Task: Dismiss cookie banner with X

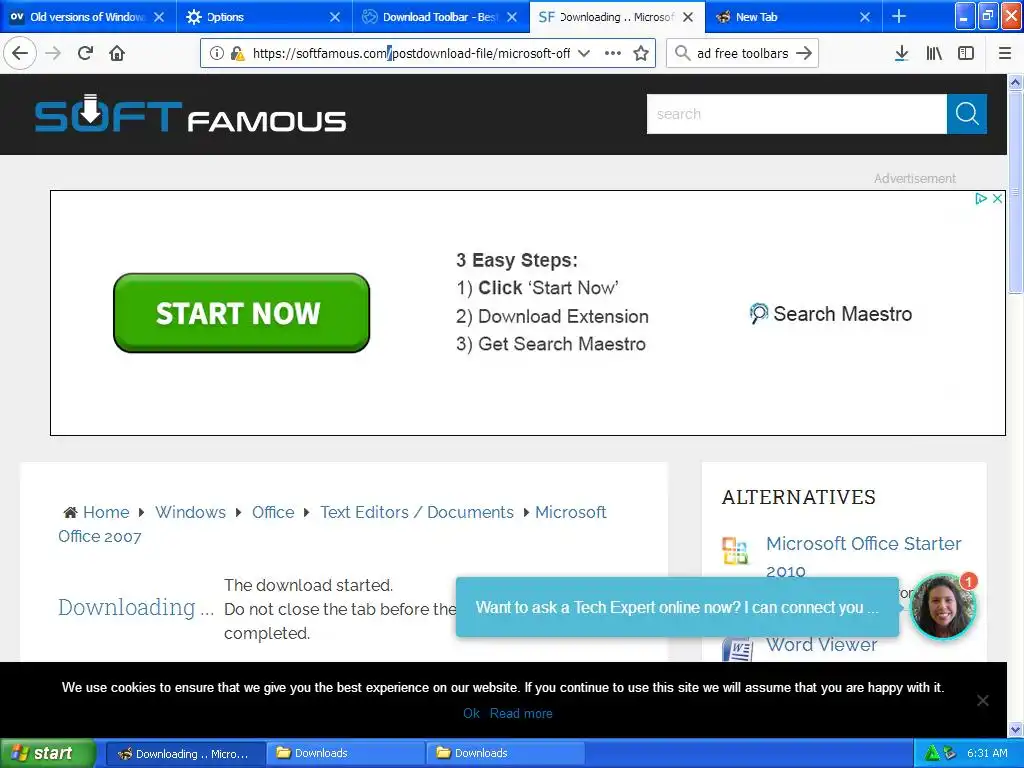Action: [x=982, y=700]
